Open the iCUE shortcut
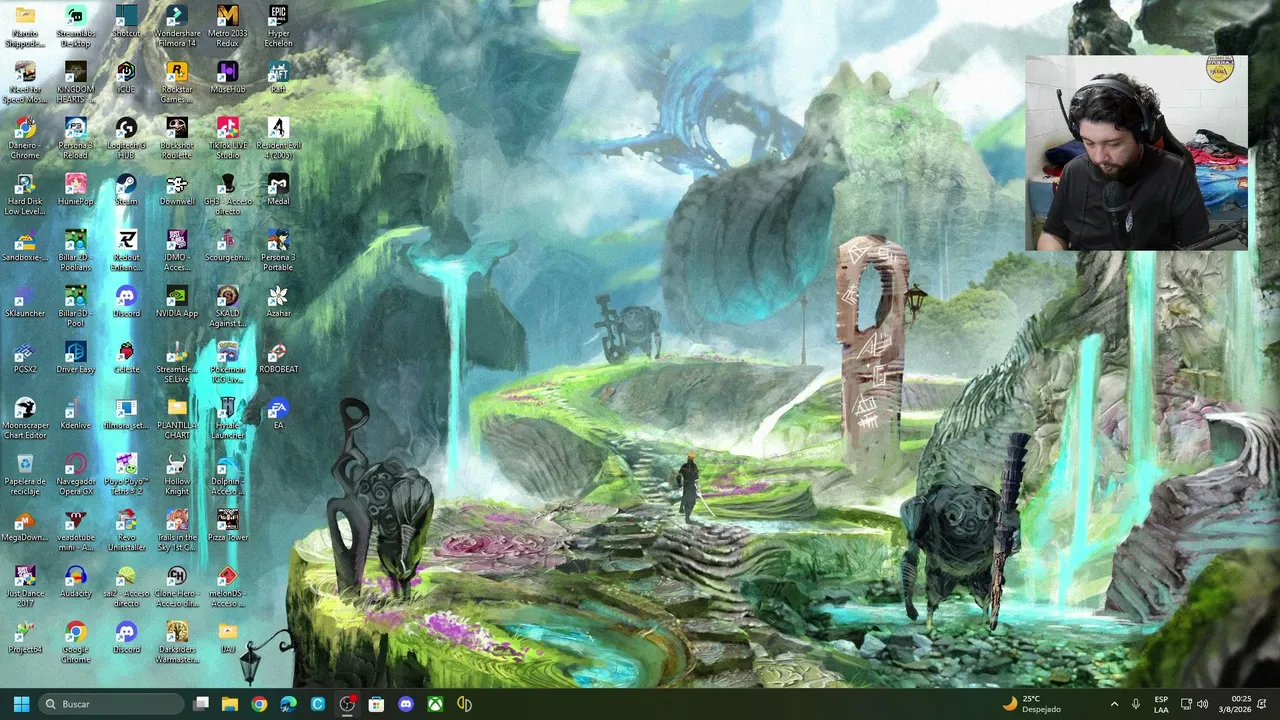This screenshot has width=1280, height=720. (126, 78)
